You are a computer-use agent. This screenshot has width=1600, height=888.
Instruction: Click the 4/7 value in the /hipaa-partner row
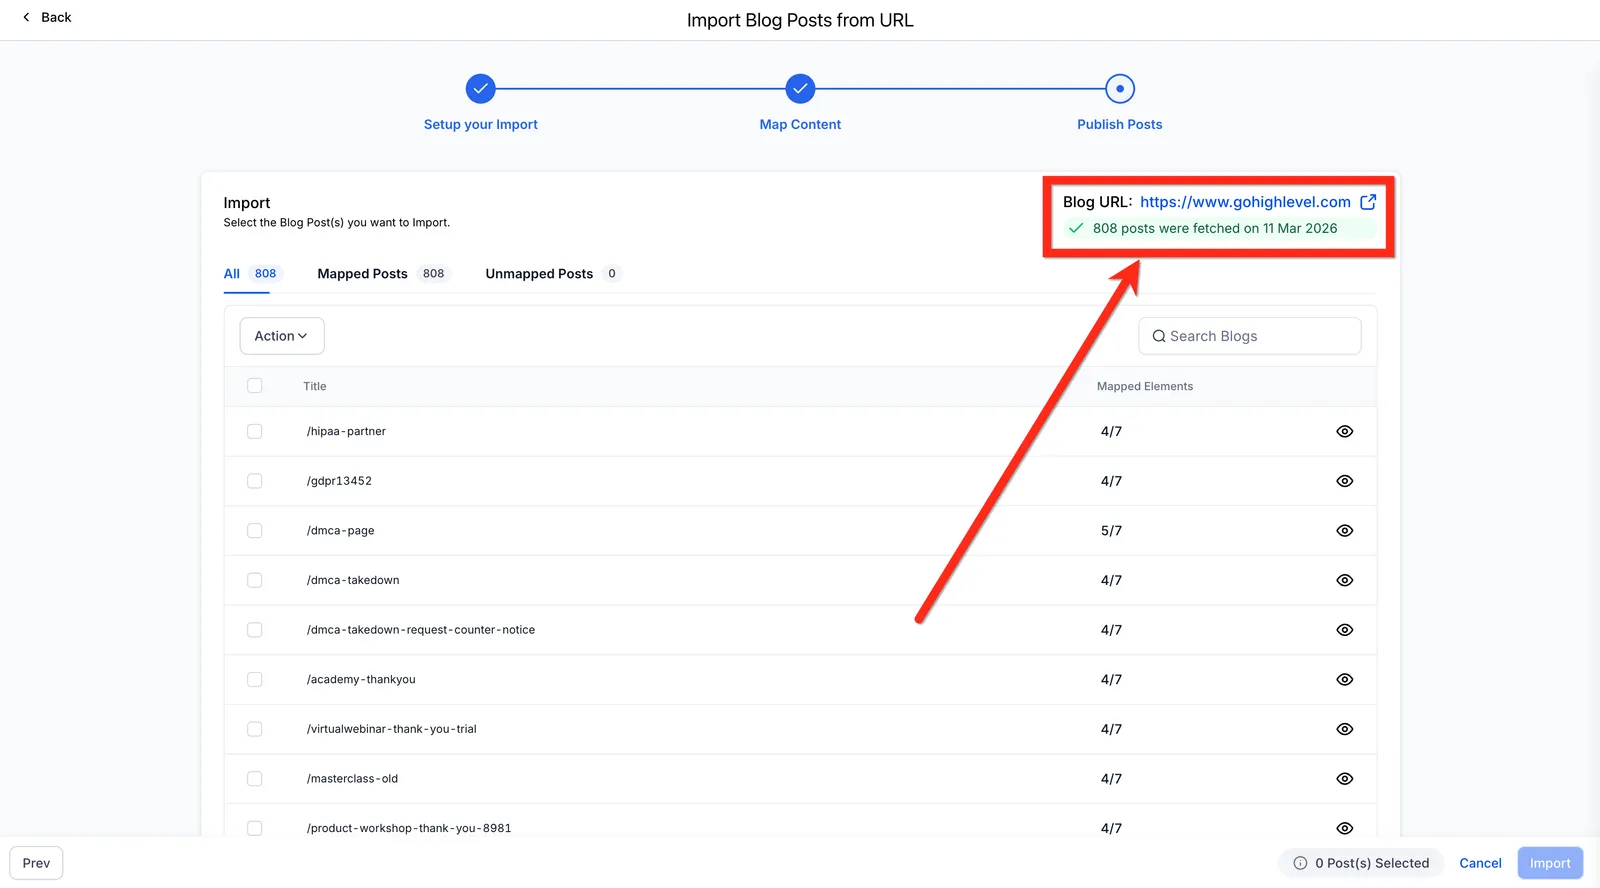(1111, 431)
